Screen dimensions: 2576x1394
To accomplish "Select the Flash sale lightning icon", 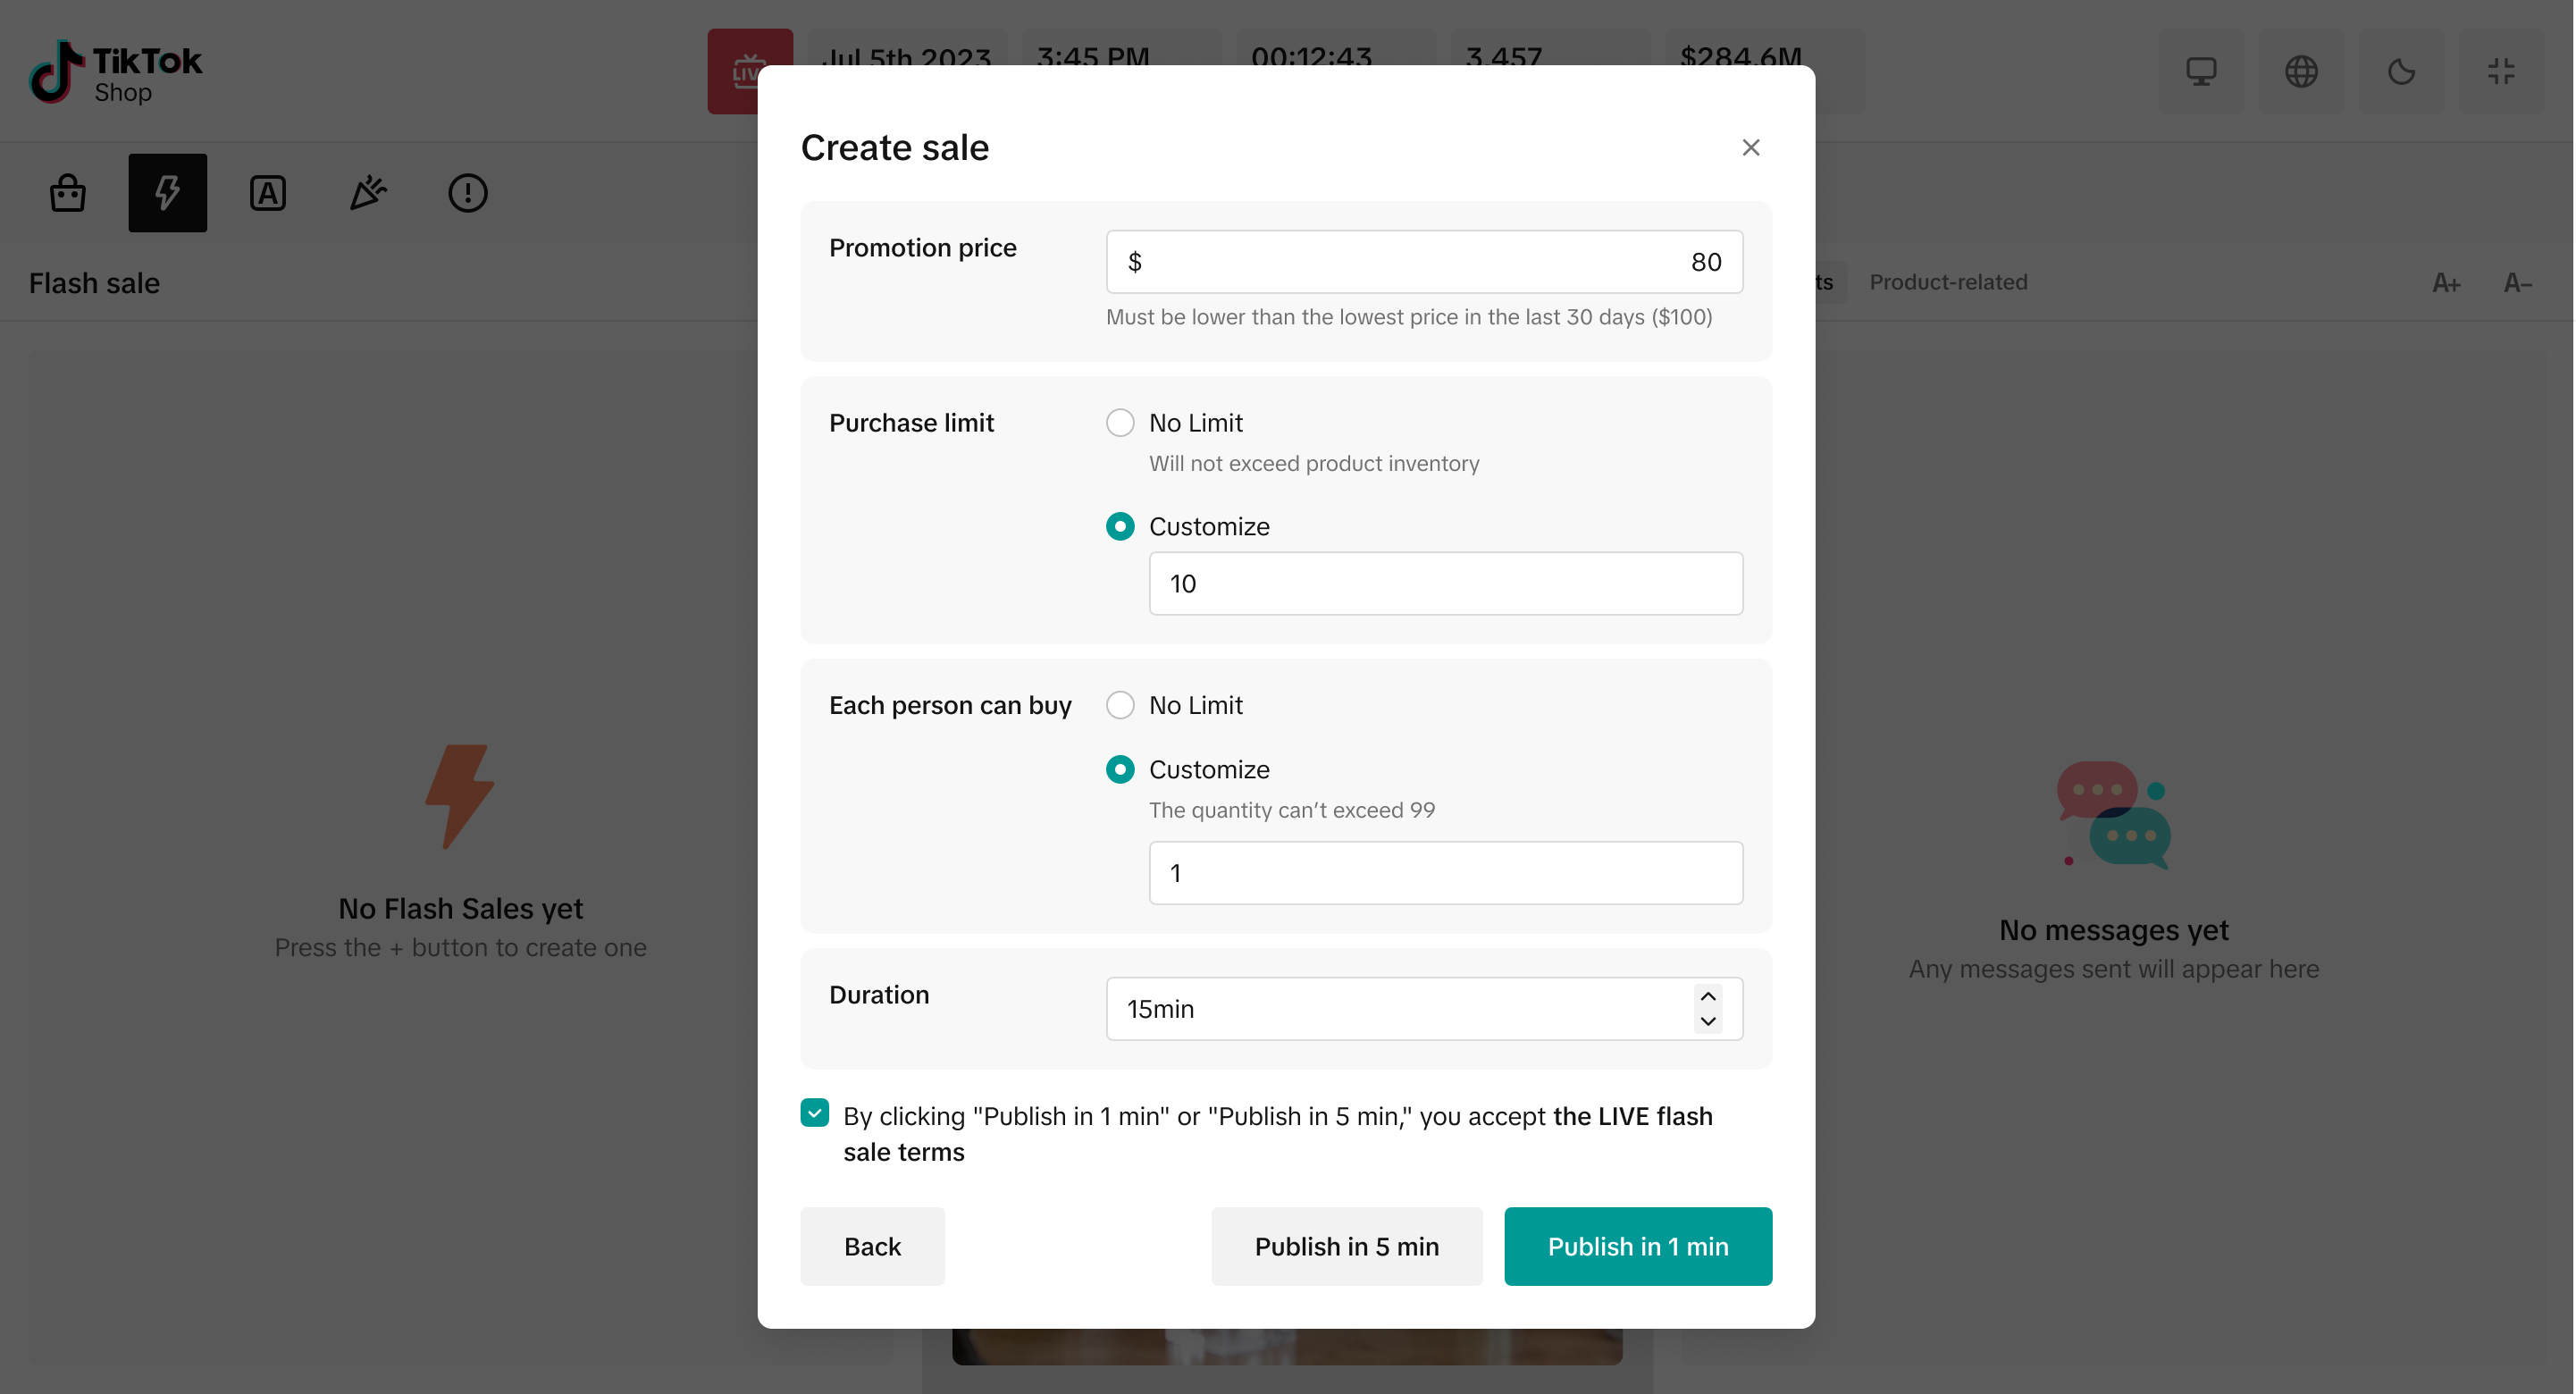I will coord(168,193).
